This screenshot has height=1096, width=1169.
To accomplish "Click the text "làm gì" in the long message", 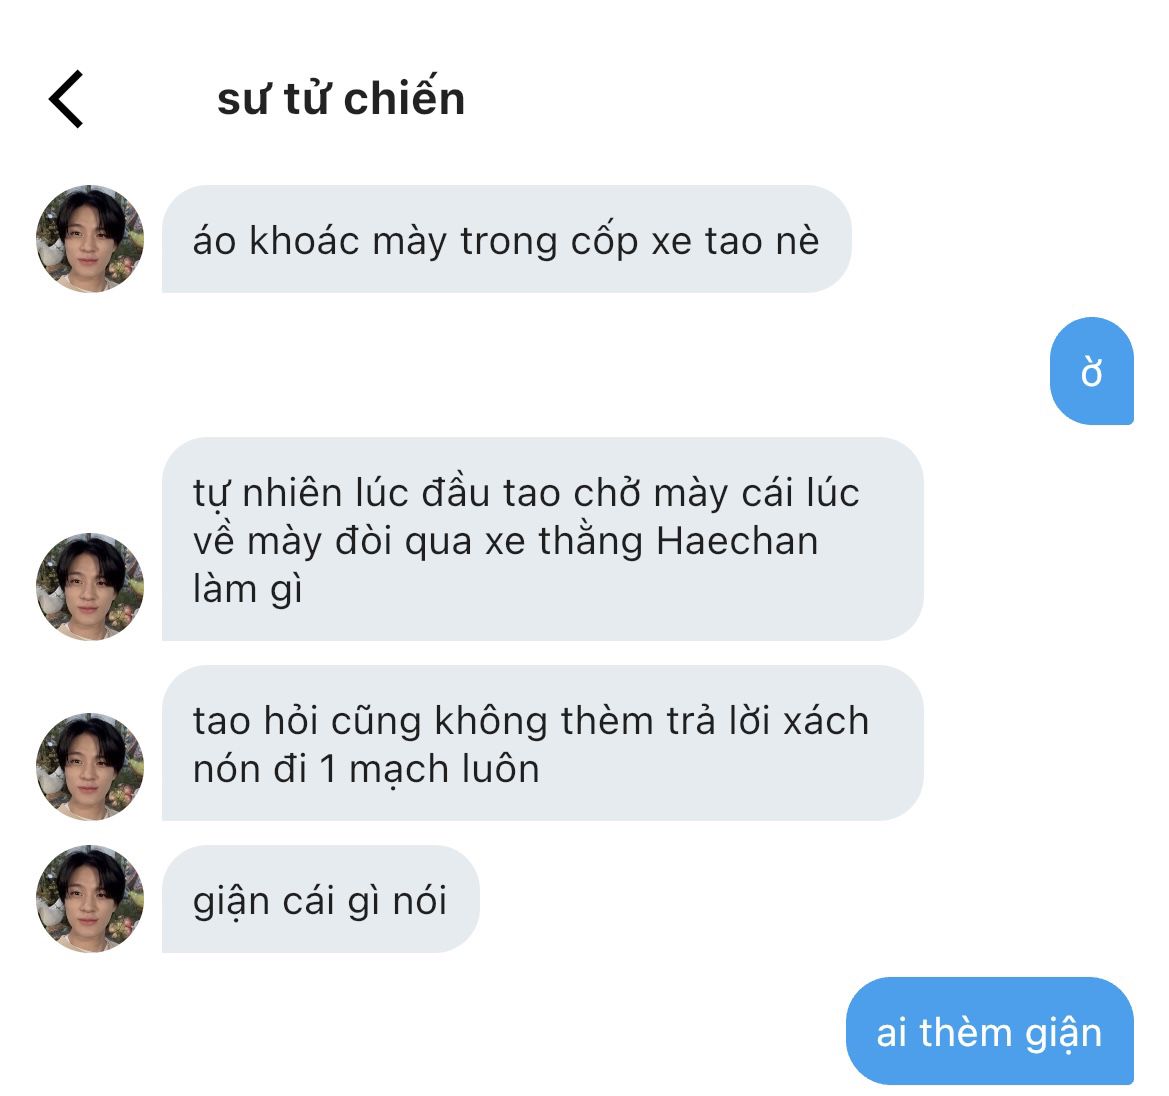I will point(248,589).
